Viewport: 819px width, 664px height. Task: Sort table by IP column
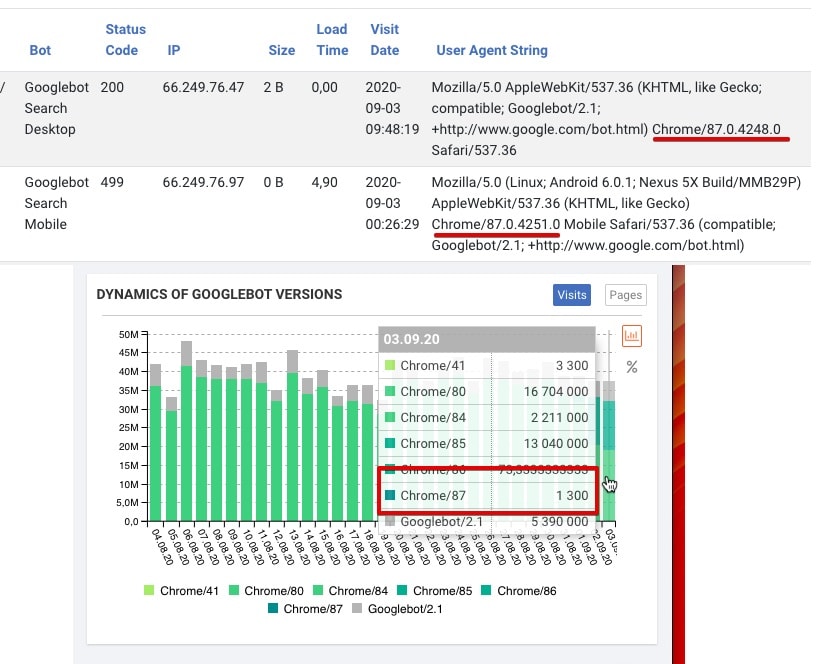pos(173,50)
